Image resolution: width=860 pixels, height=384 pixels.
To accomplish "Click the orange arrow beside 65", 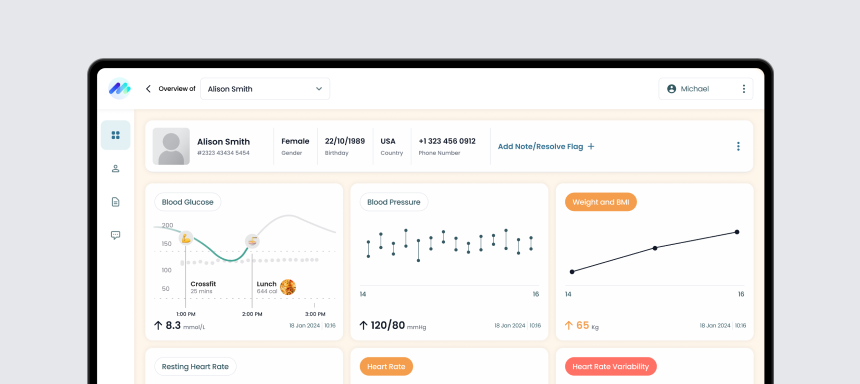I will [x=569, y=326].
